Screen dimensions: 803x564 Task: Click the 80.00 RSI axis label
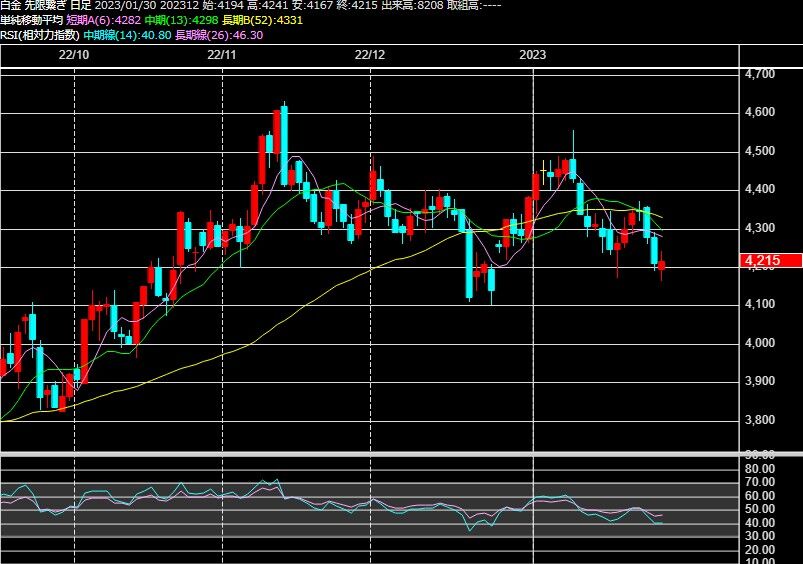[760, 469]
